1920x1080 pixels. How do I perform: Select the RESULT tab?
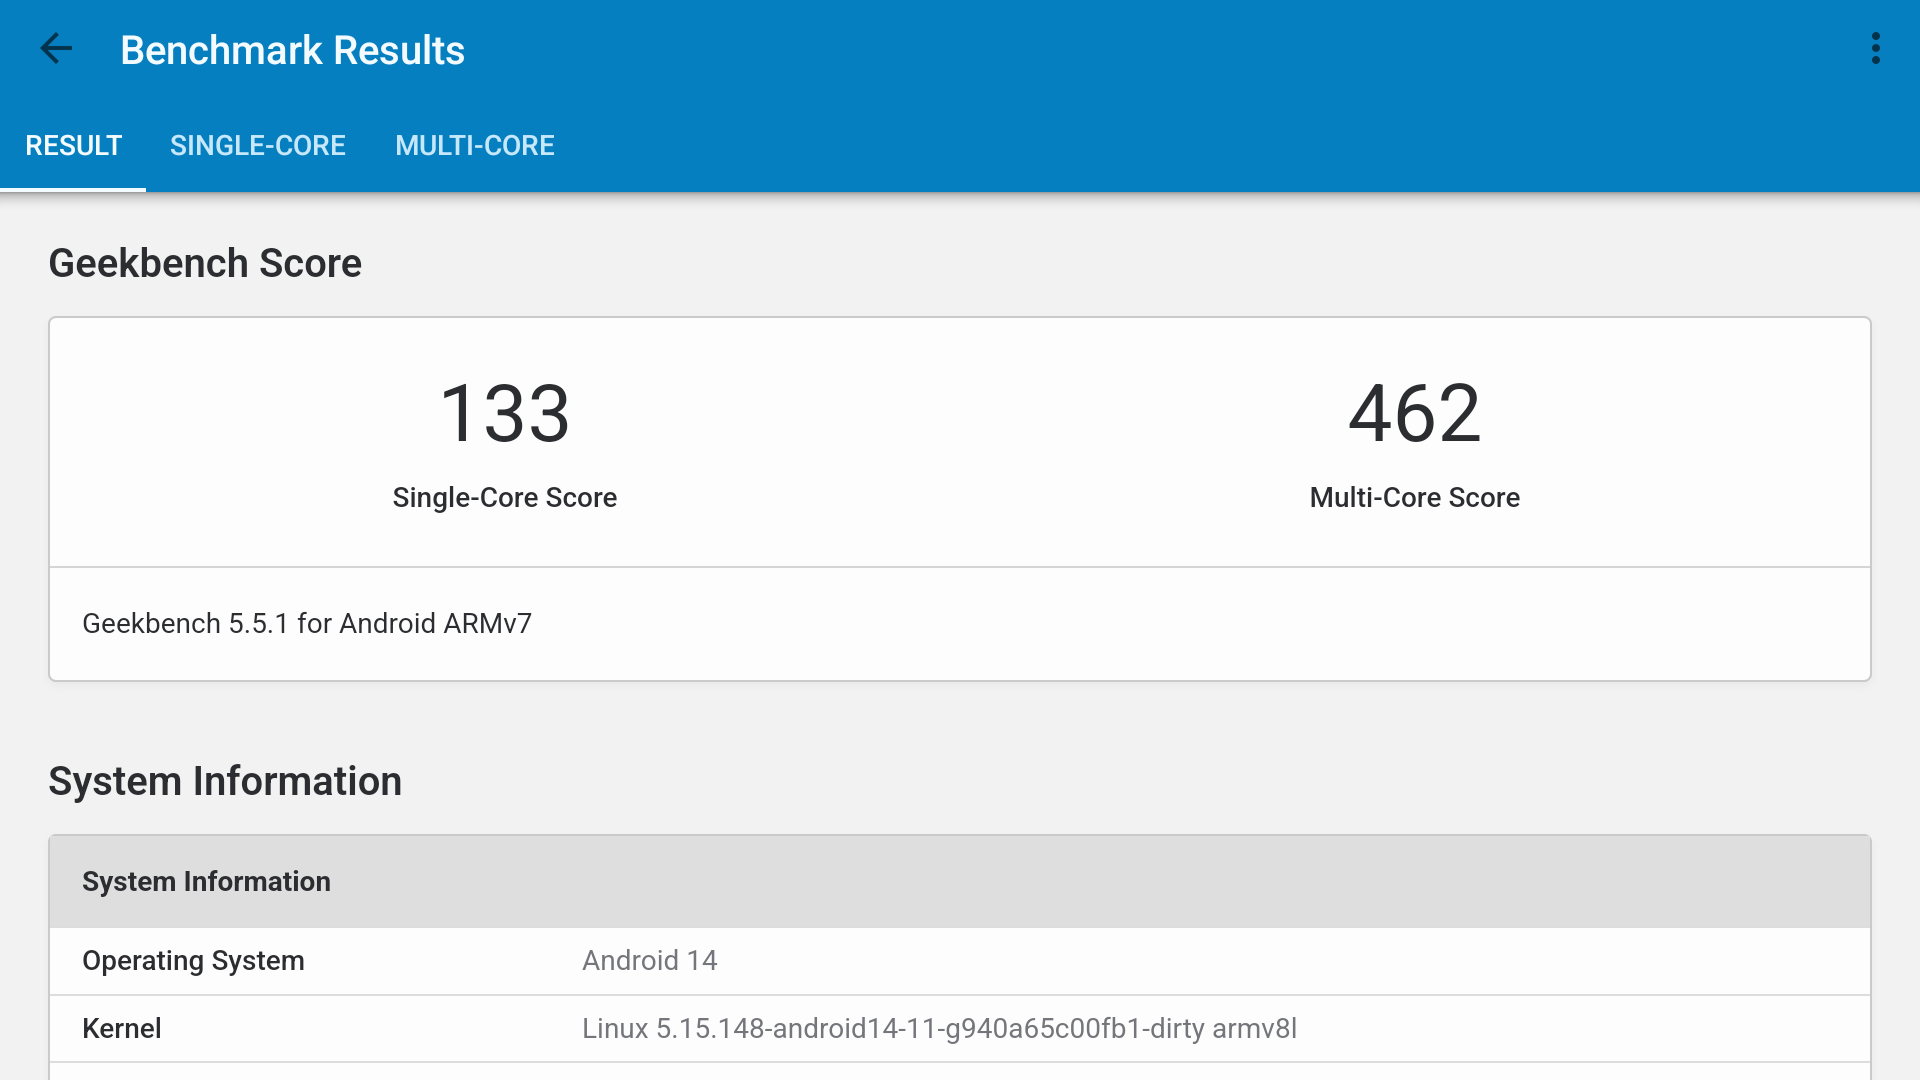pos(73,146)
